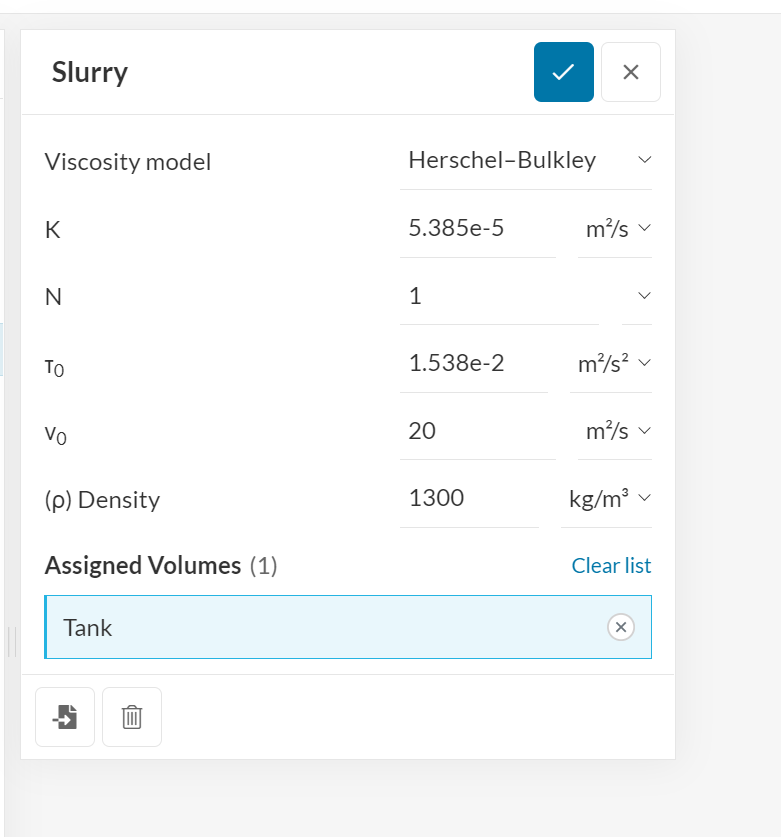Remove Tank from assigned volumes

pyautogui.click(x=620, y=627)
